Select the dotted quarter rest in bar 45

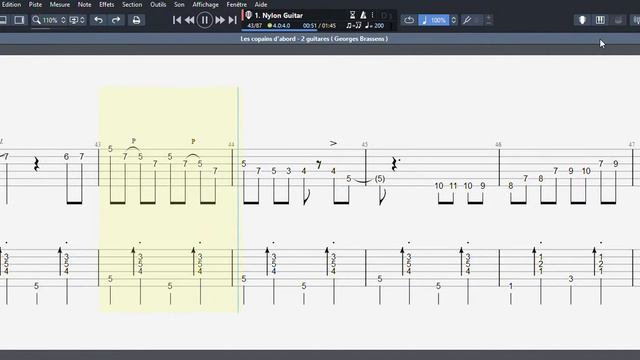[x=395, y=164]
